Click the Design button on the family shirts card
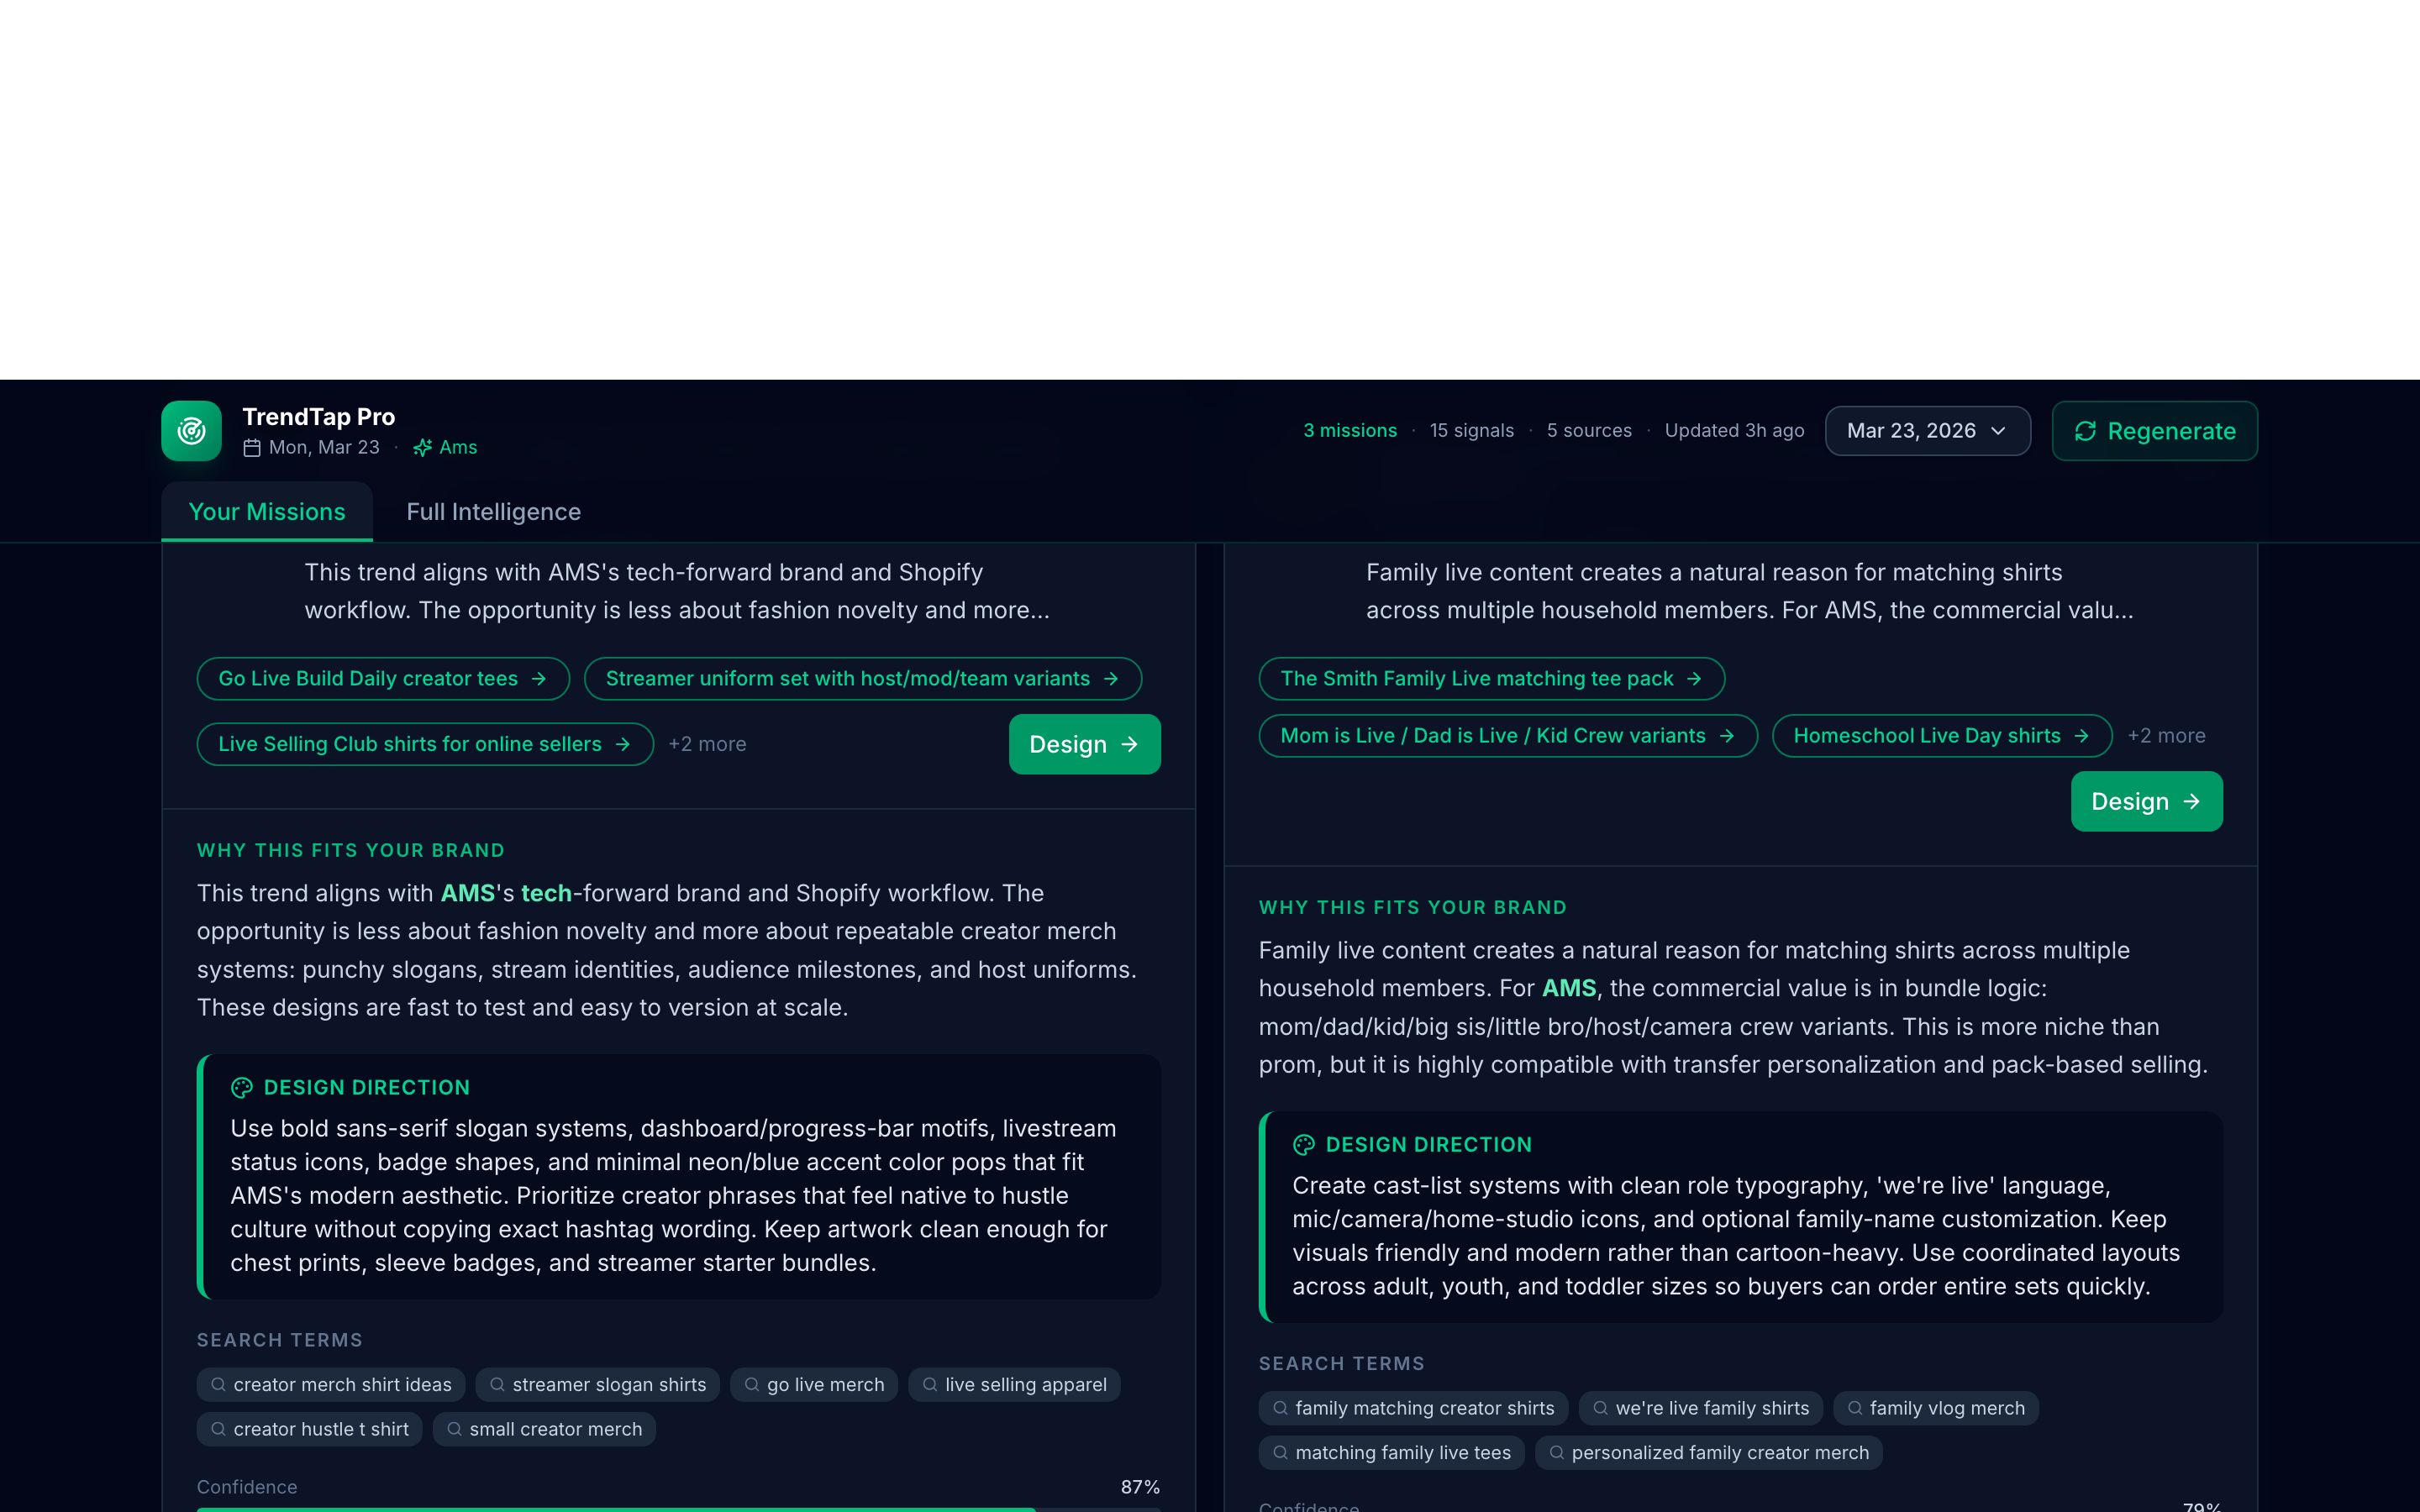Screen dimensions: 2420x1512 pos(2146,801)
